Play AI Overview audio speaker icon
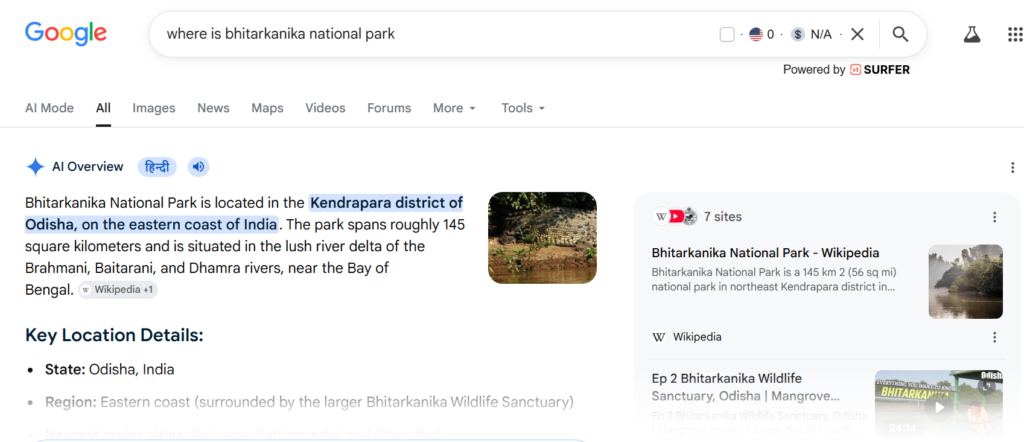The width and height of the screenshot is (1024, 442). pyautogui.click(x=199, y=167)
